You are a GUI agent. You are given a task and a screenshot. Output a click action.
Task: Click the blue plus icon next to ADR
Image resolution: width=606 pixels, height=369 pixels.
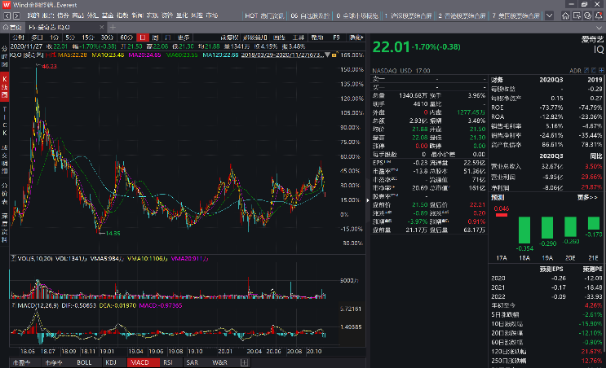(x=601, y=70)
